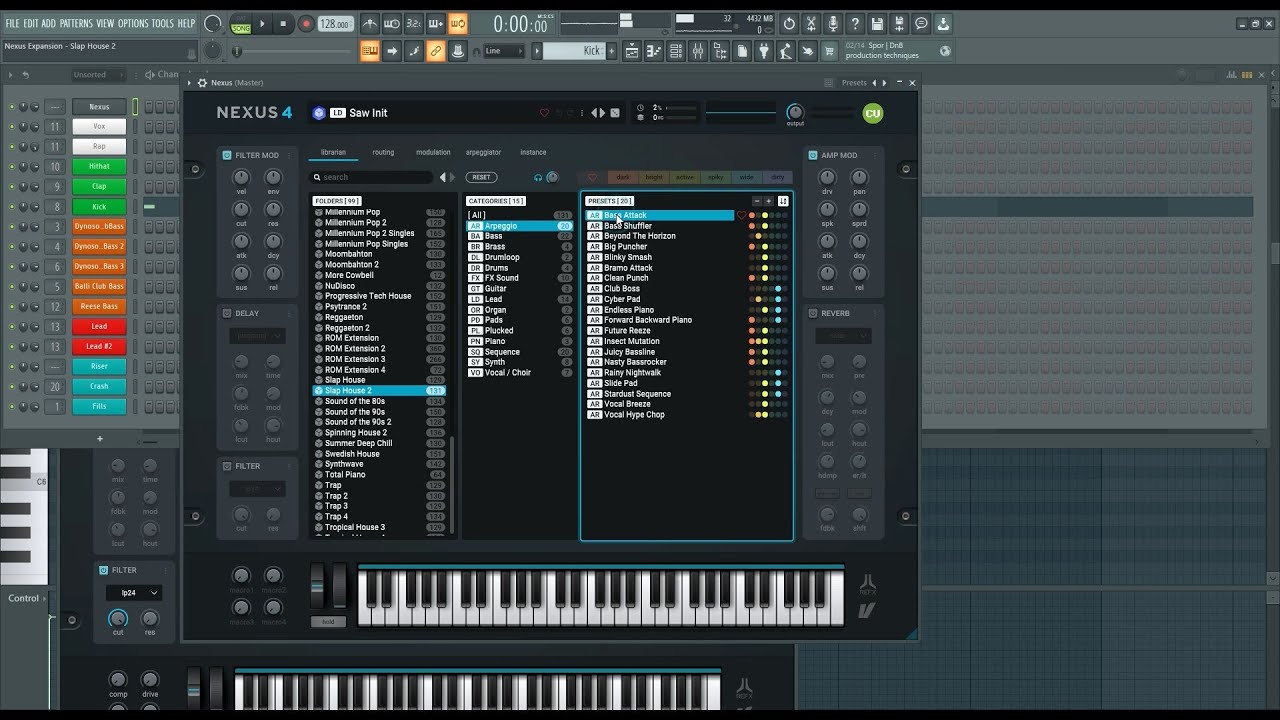The height and width of the screenshot is (720, 1280).
Task: Toggle the headphones preview icon
Action: 538,177
